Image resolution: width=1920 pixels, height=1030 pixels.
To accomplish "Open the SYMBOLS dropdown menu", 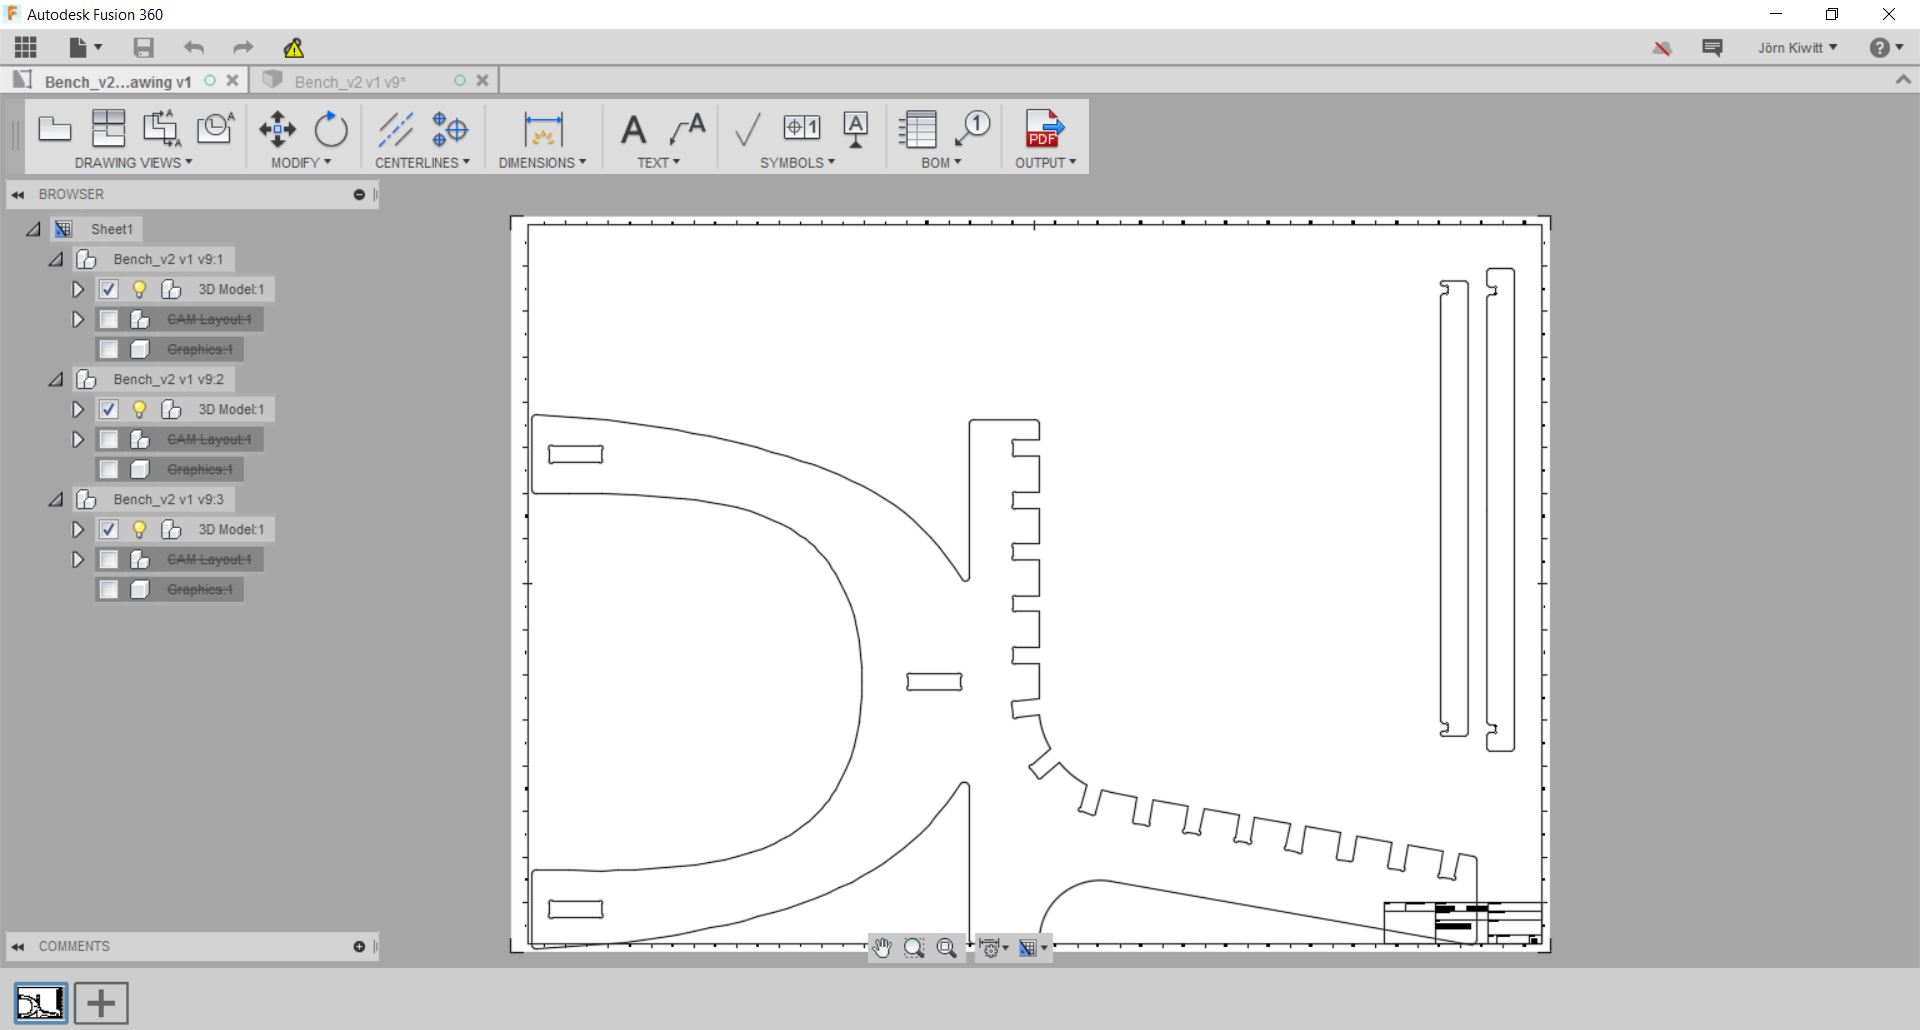I will pos(797,162).
